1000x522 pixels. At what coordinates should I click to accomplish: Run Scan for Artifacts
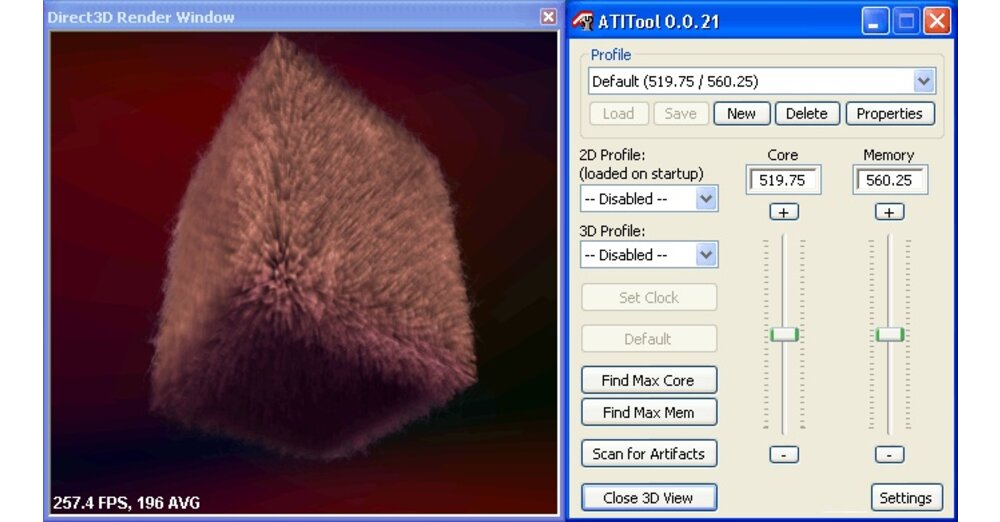(x=648, y=454)
